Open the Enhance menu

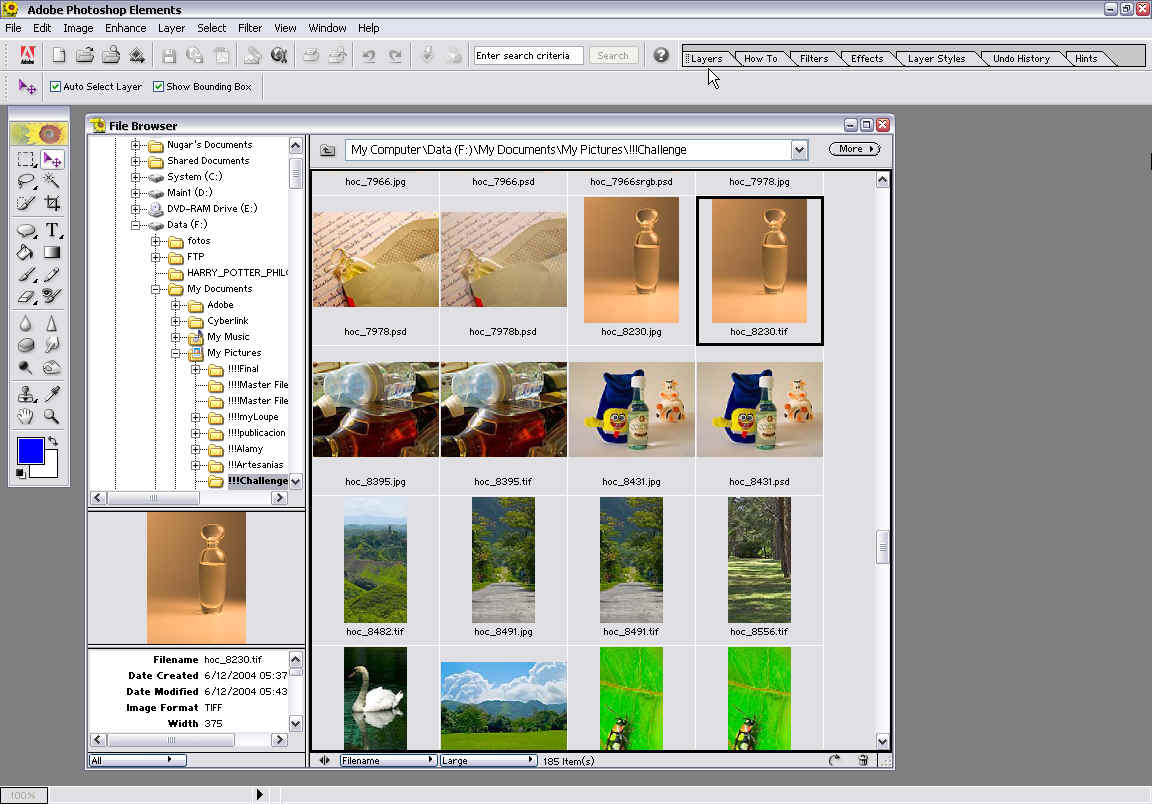click(126, 28)
